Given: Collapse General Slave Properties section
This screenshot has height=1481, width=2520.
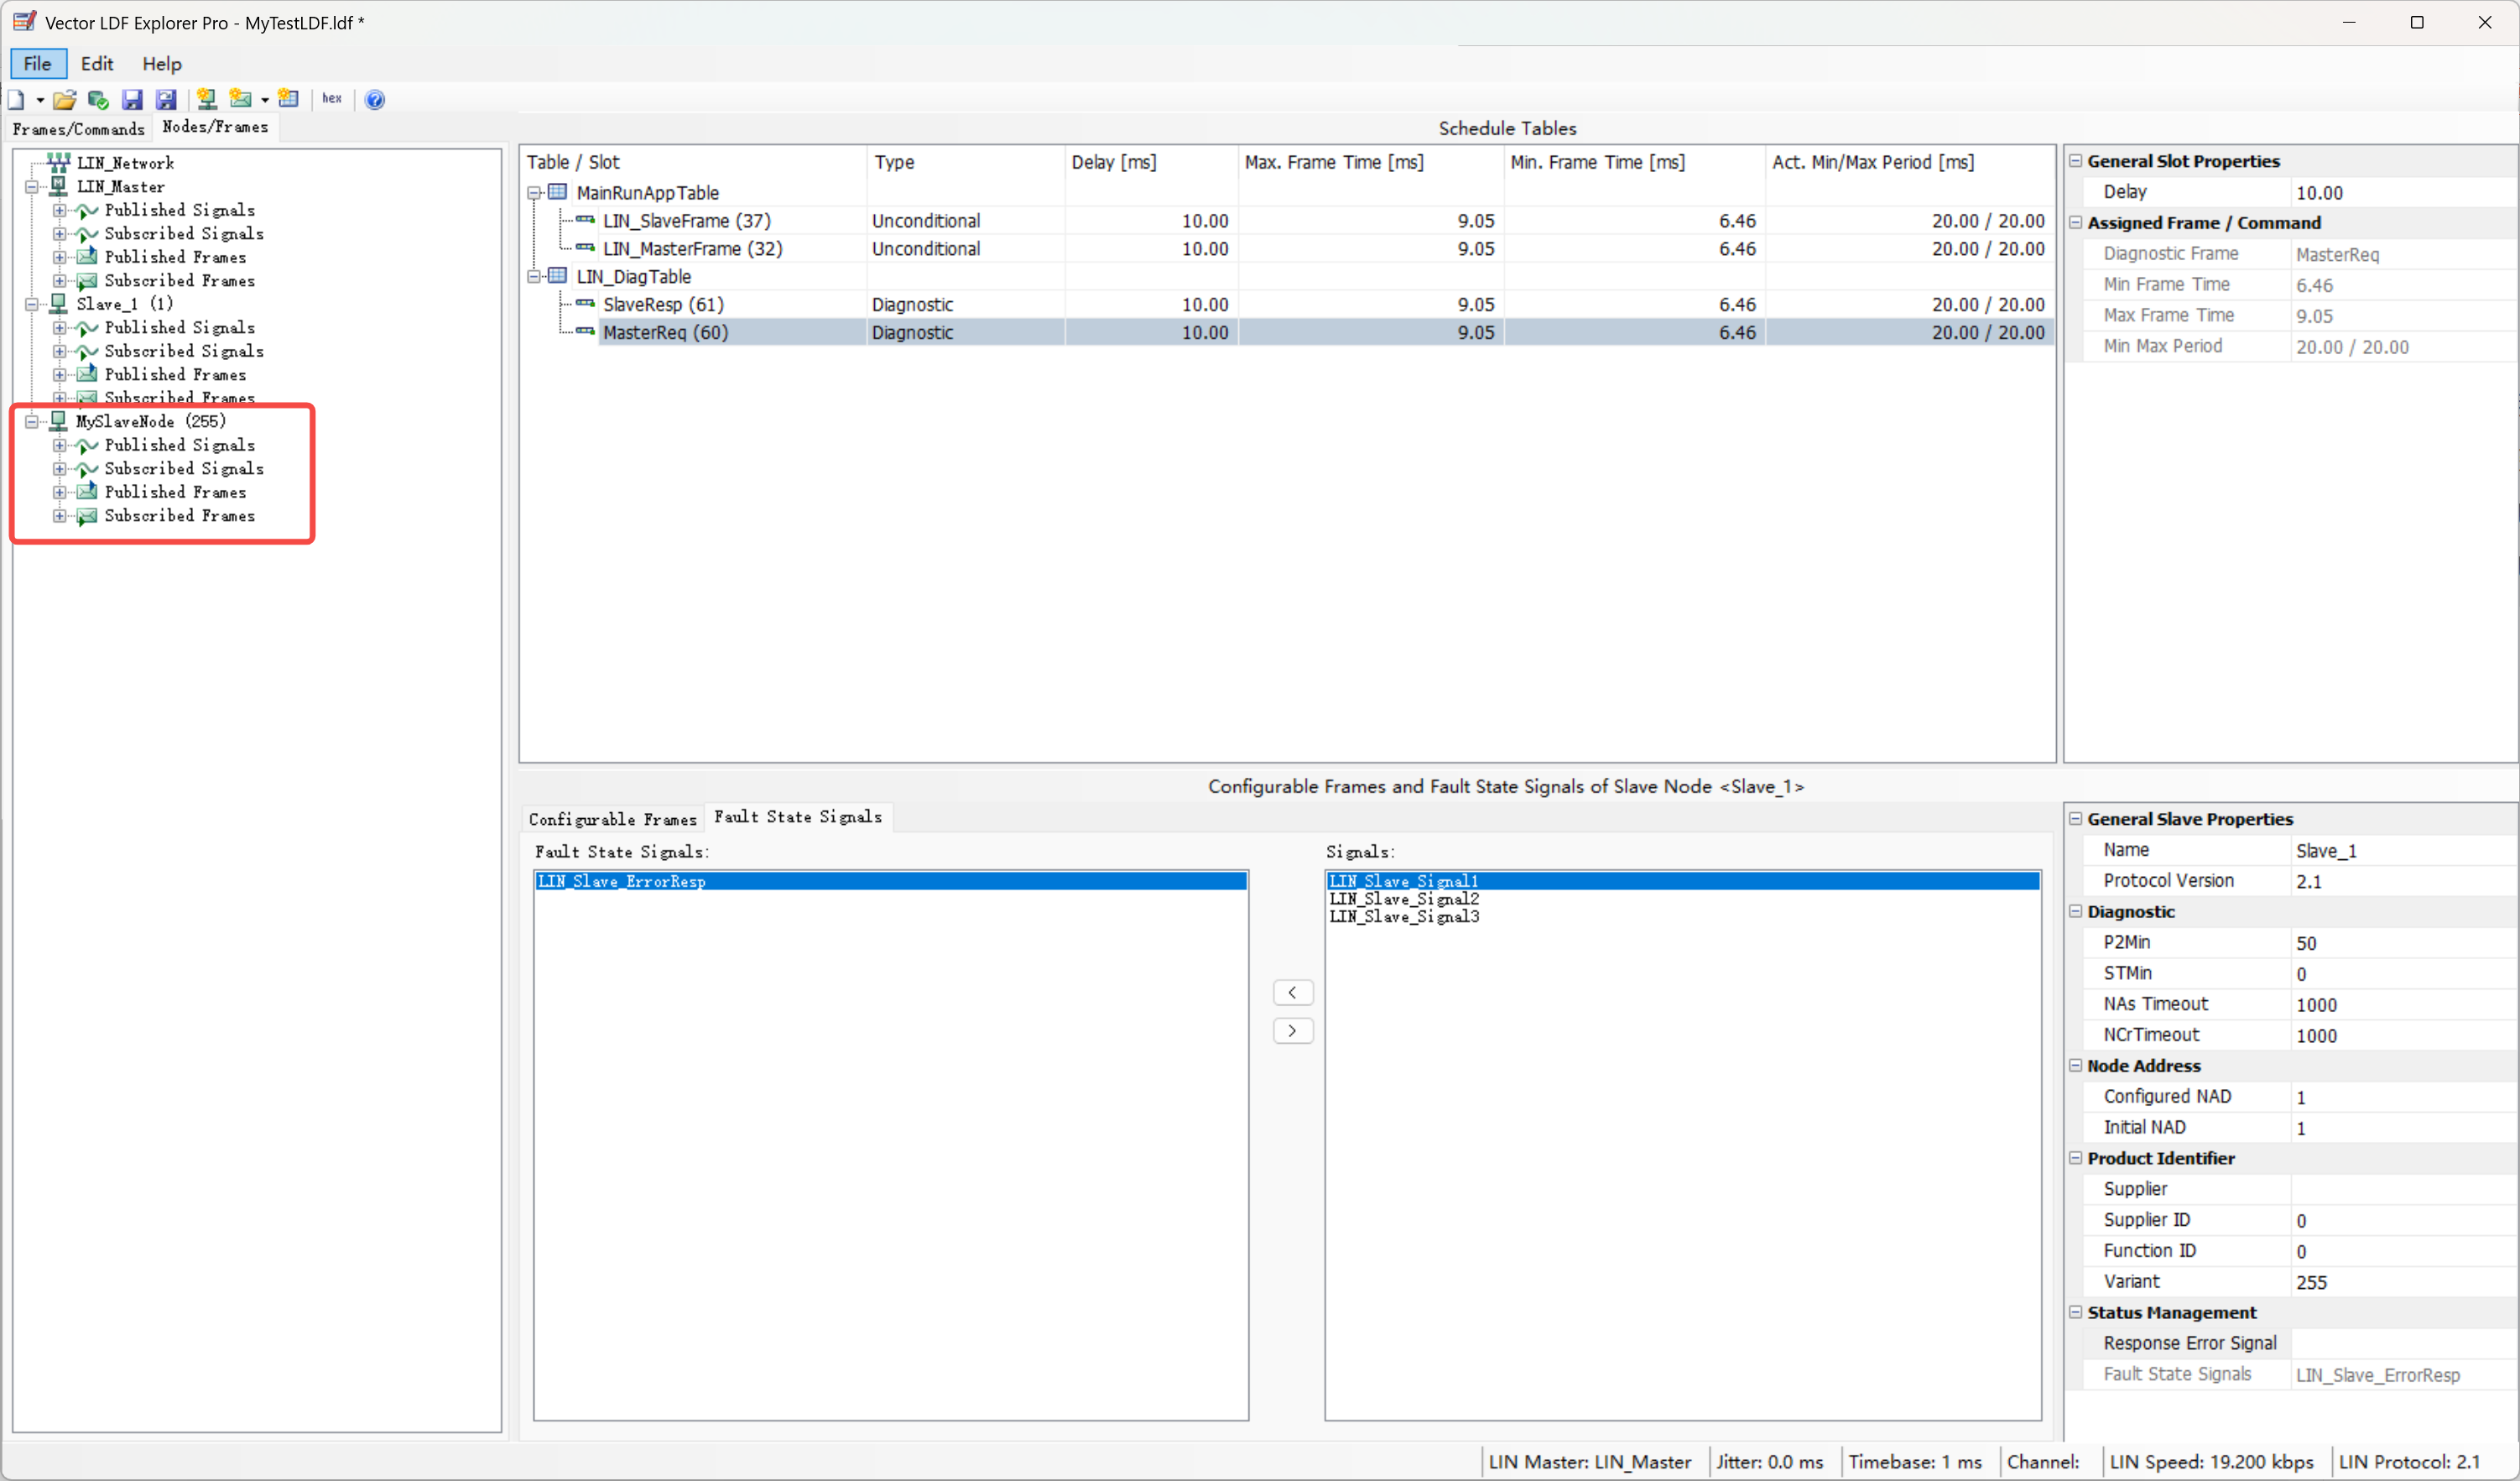Looking at the screenshot, I should tap(2076, 819).
